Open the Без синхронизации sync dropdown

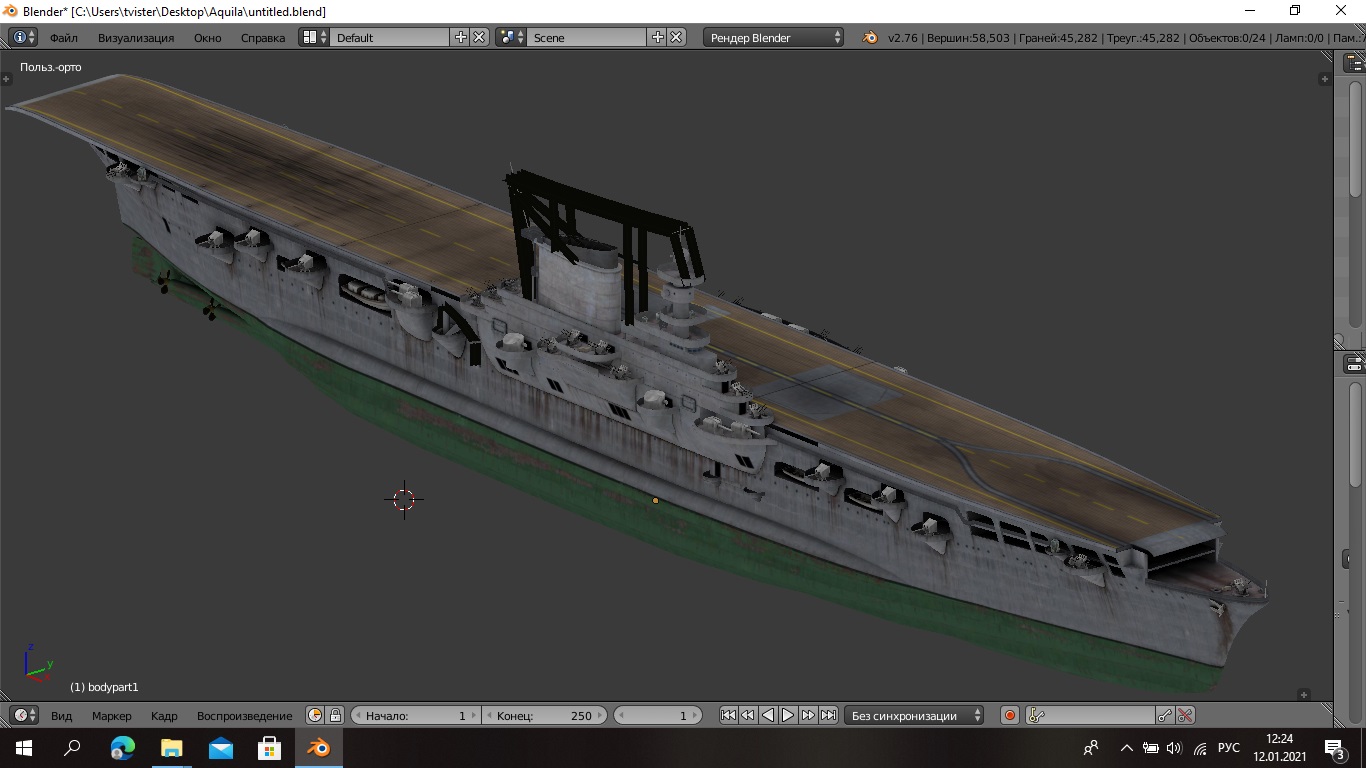pyautogui.click(x=914, y=715)
